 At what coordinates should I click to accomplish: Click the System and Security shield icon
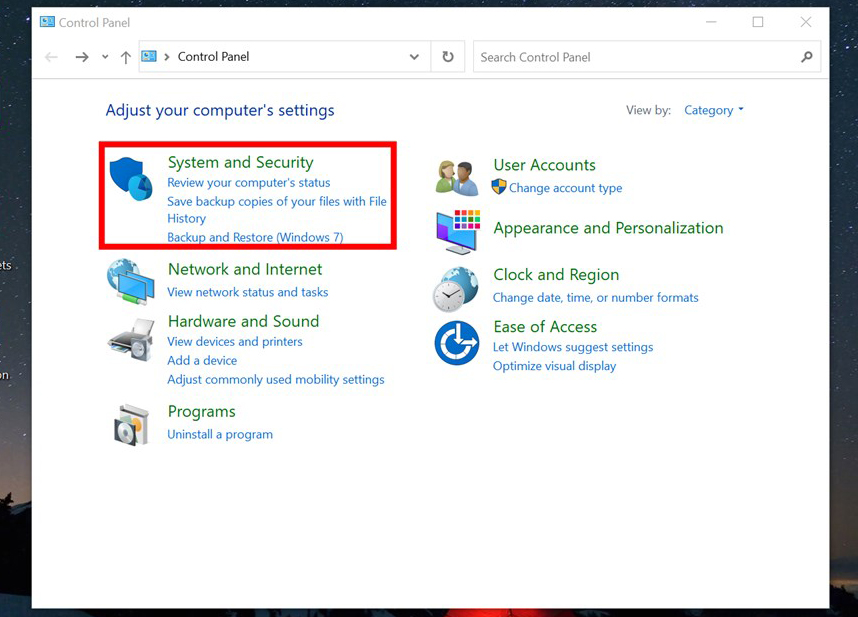[x=131, y=178]
